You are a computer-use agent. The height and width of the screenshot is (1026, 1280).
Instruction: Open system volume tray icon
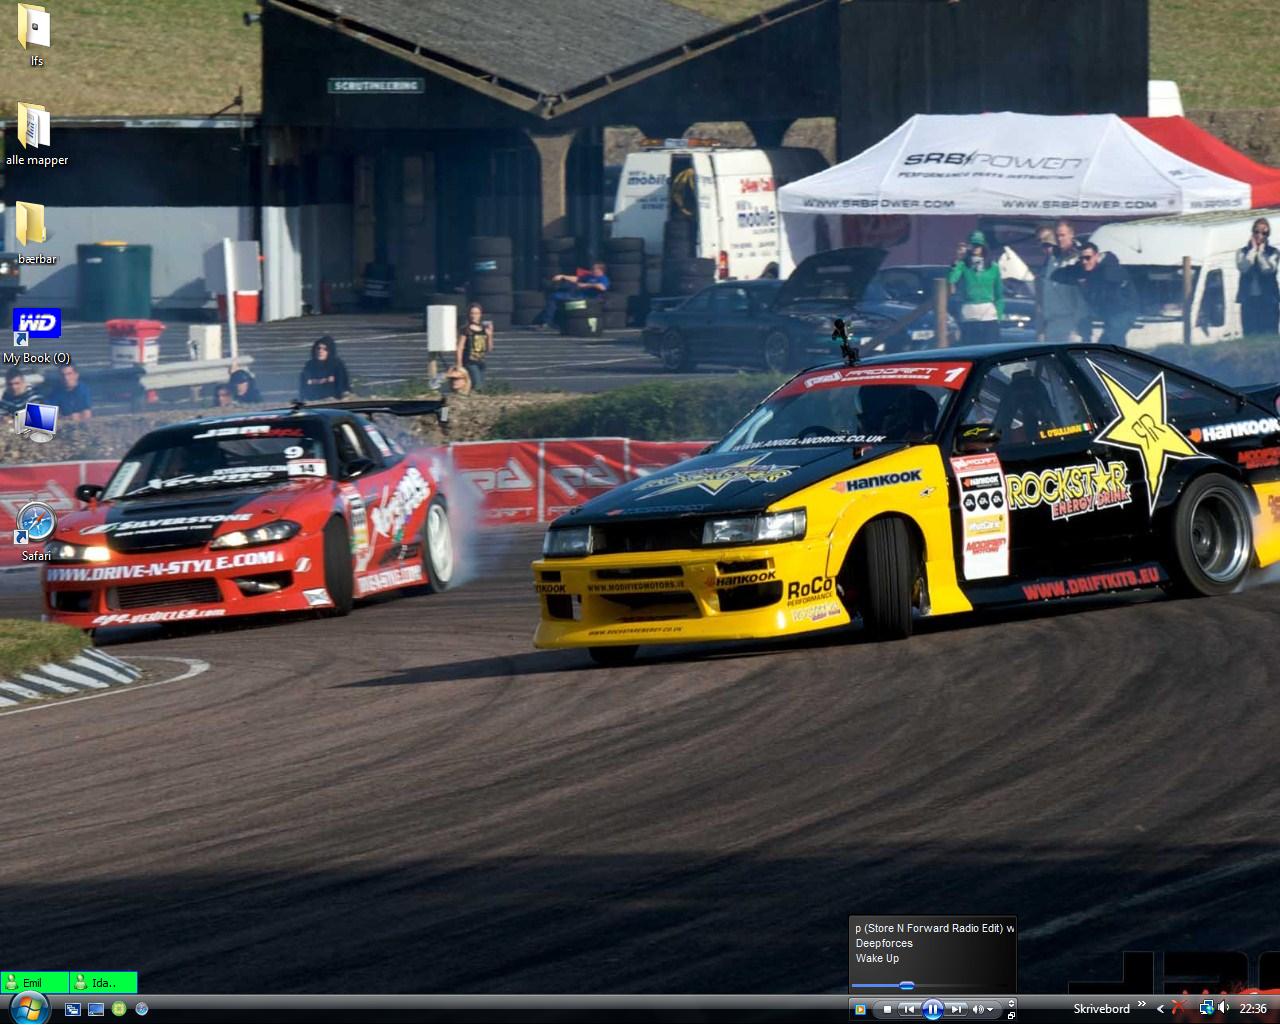pos(1224,1009)
